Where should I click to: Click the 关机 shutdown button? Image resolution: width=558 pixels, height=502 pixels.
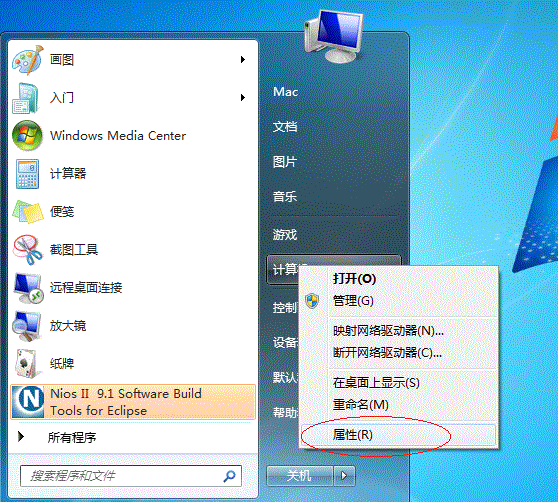[300, 476]
